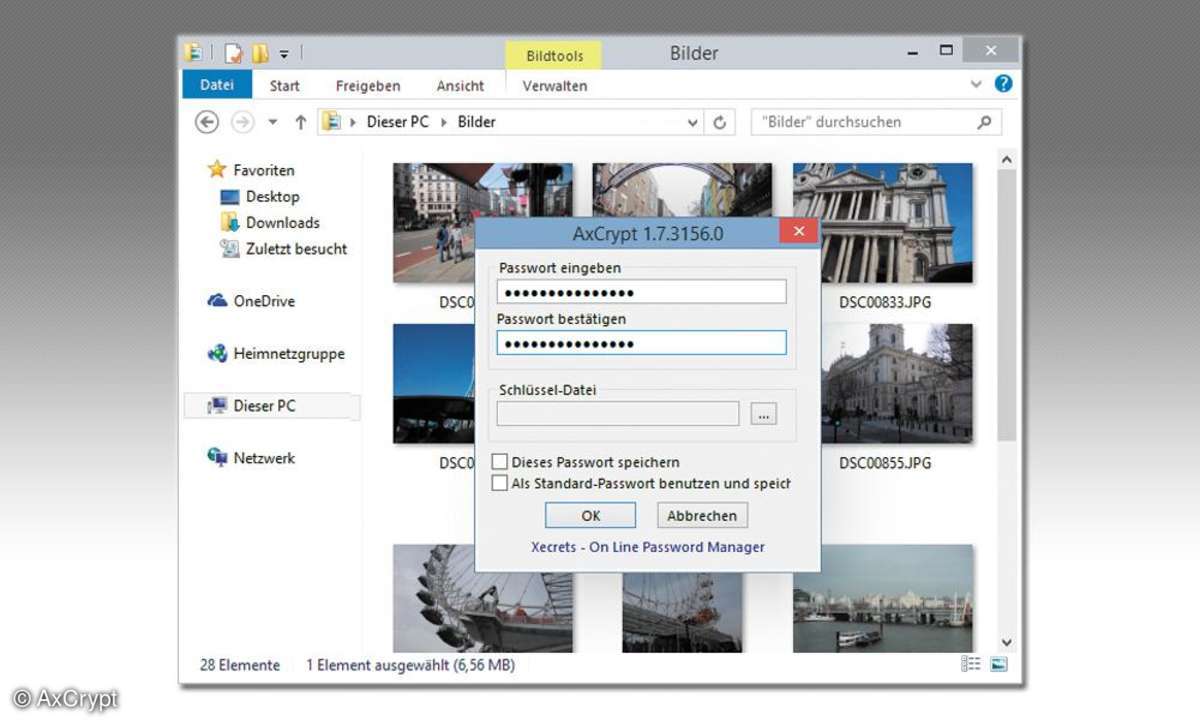Click Abbrechen in AxCrypt dialog

tap(702, 516)
